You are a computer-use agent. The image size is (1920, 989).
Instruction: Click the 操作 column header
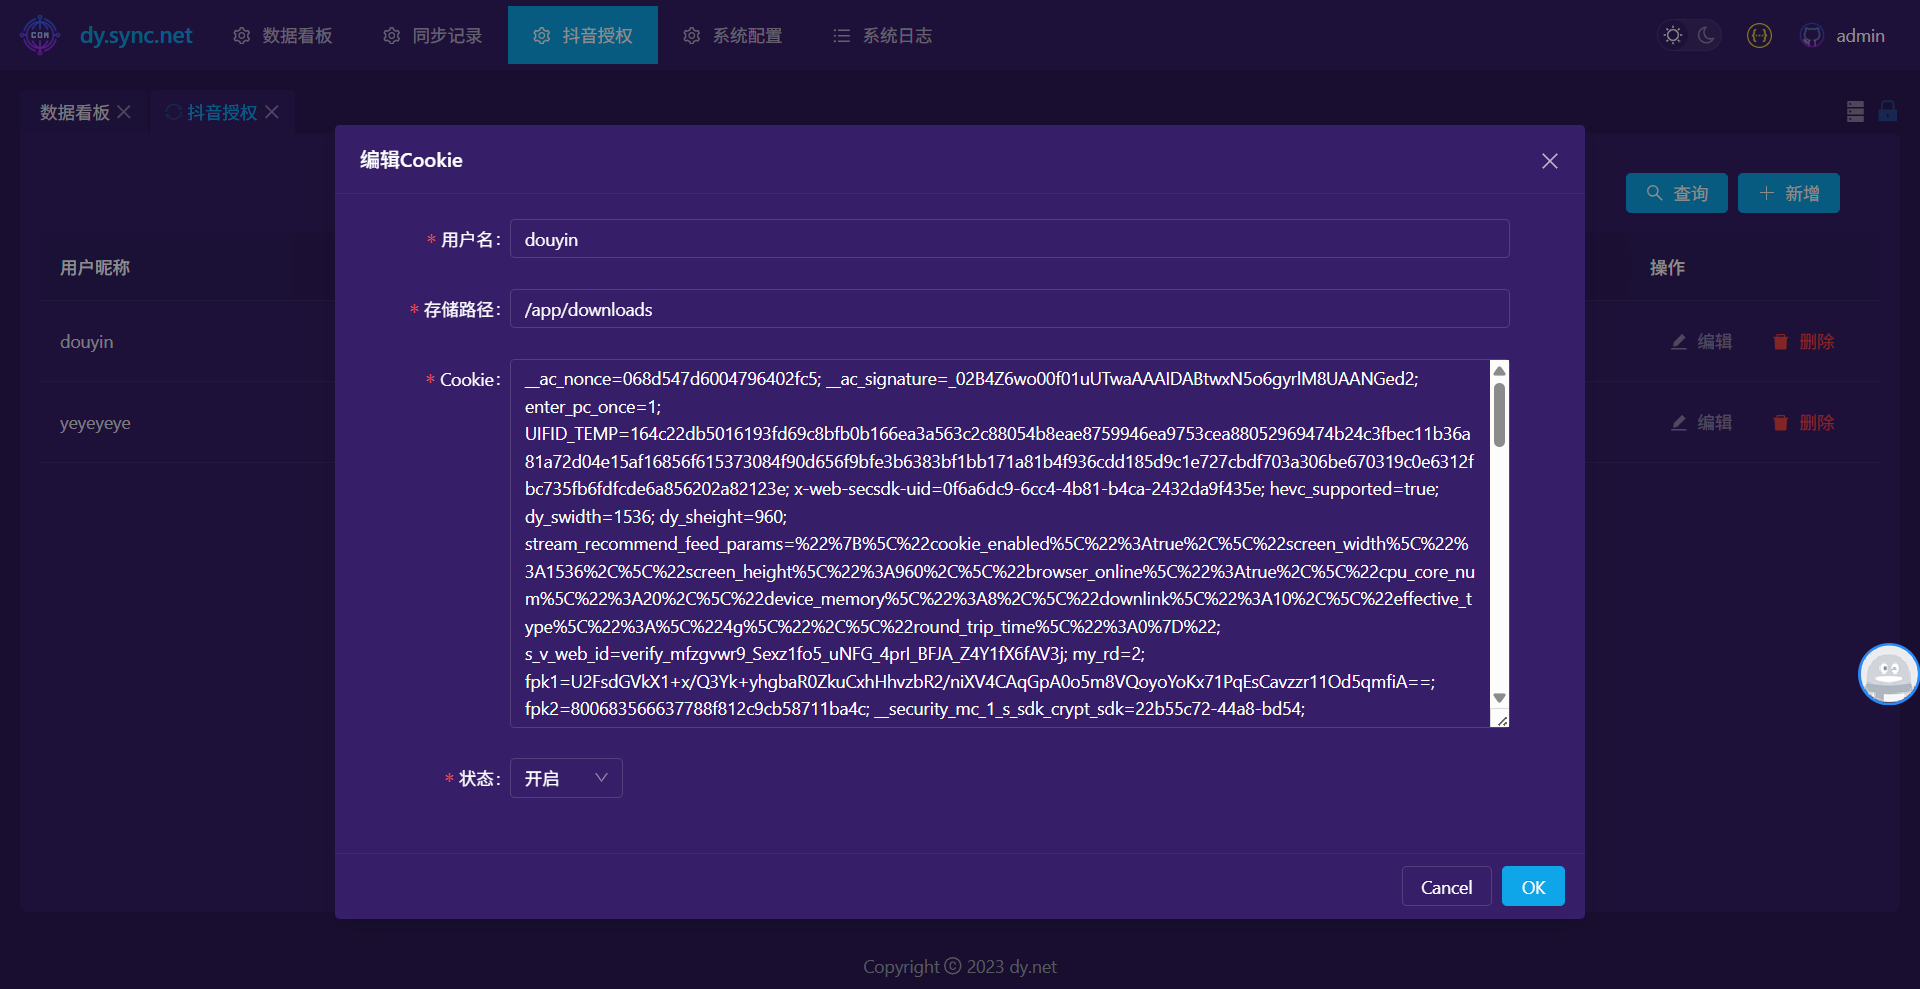click(x=1667, y=268)
